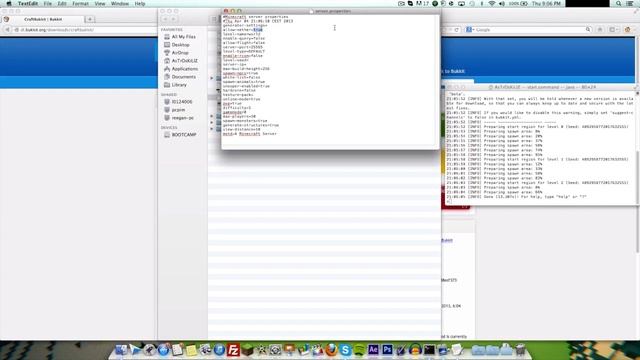Image resolution: width=640 pixels, height=360 pixels.
Task: Open Finder from the Dock
Action: [121, 350]
